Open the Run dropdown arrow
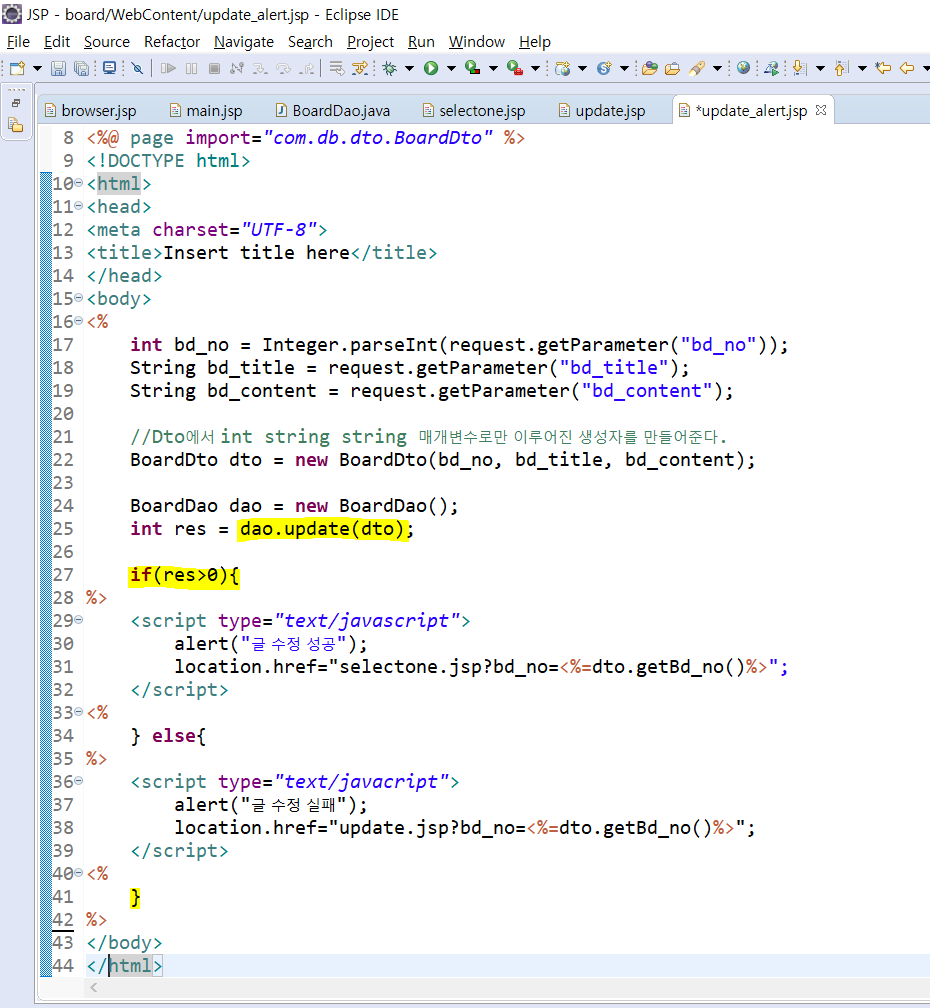 pyautogui.click(x=451, y=68)
